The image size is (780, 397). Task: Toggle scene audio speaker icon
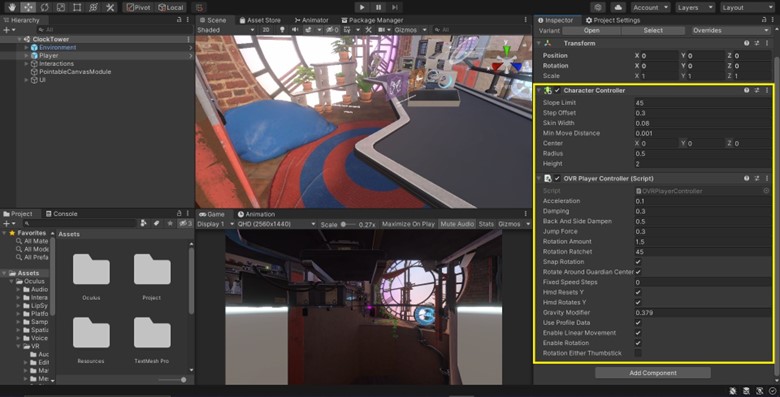tap(294, 30)
